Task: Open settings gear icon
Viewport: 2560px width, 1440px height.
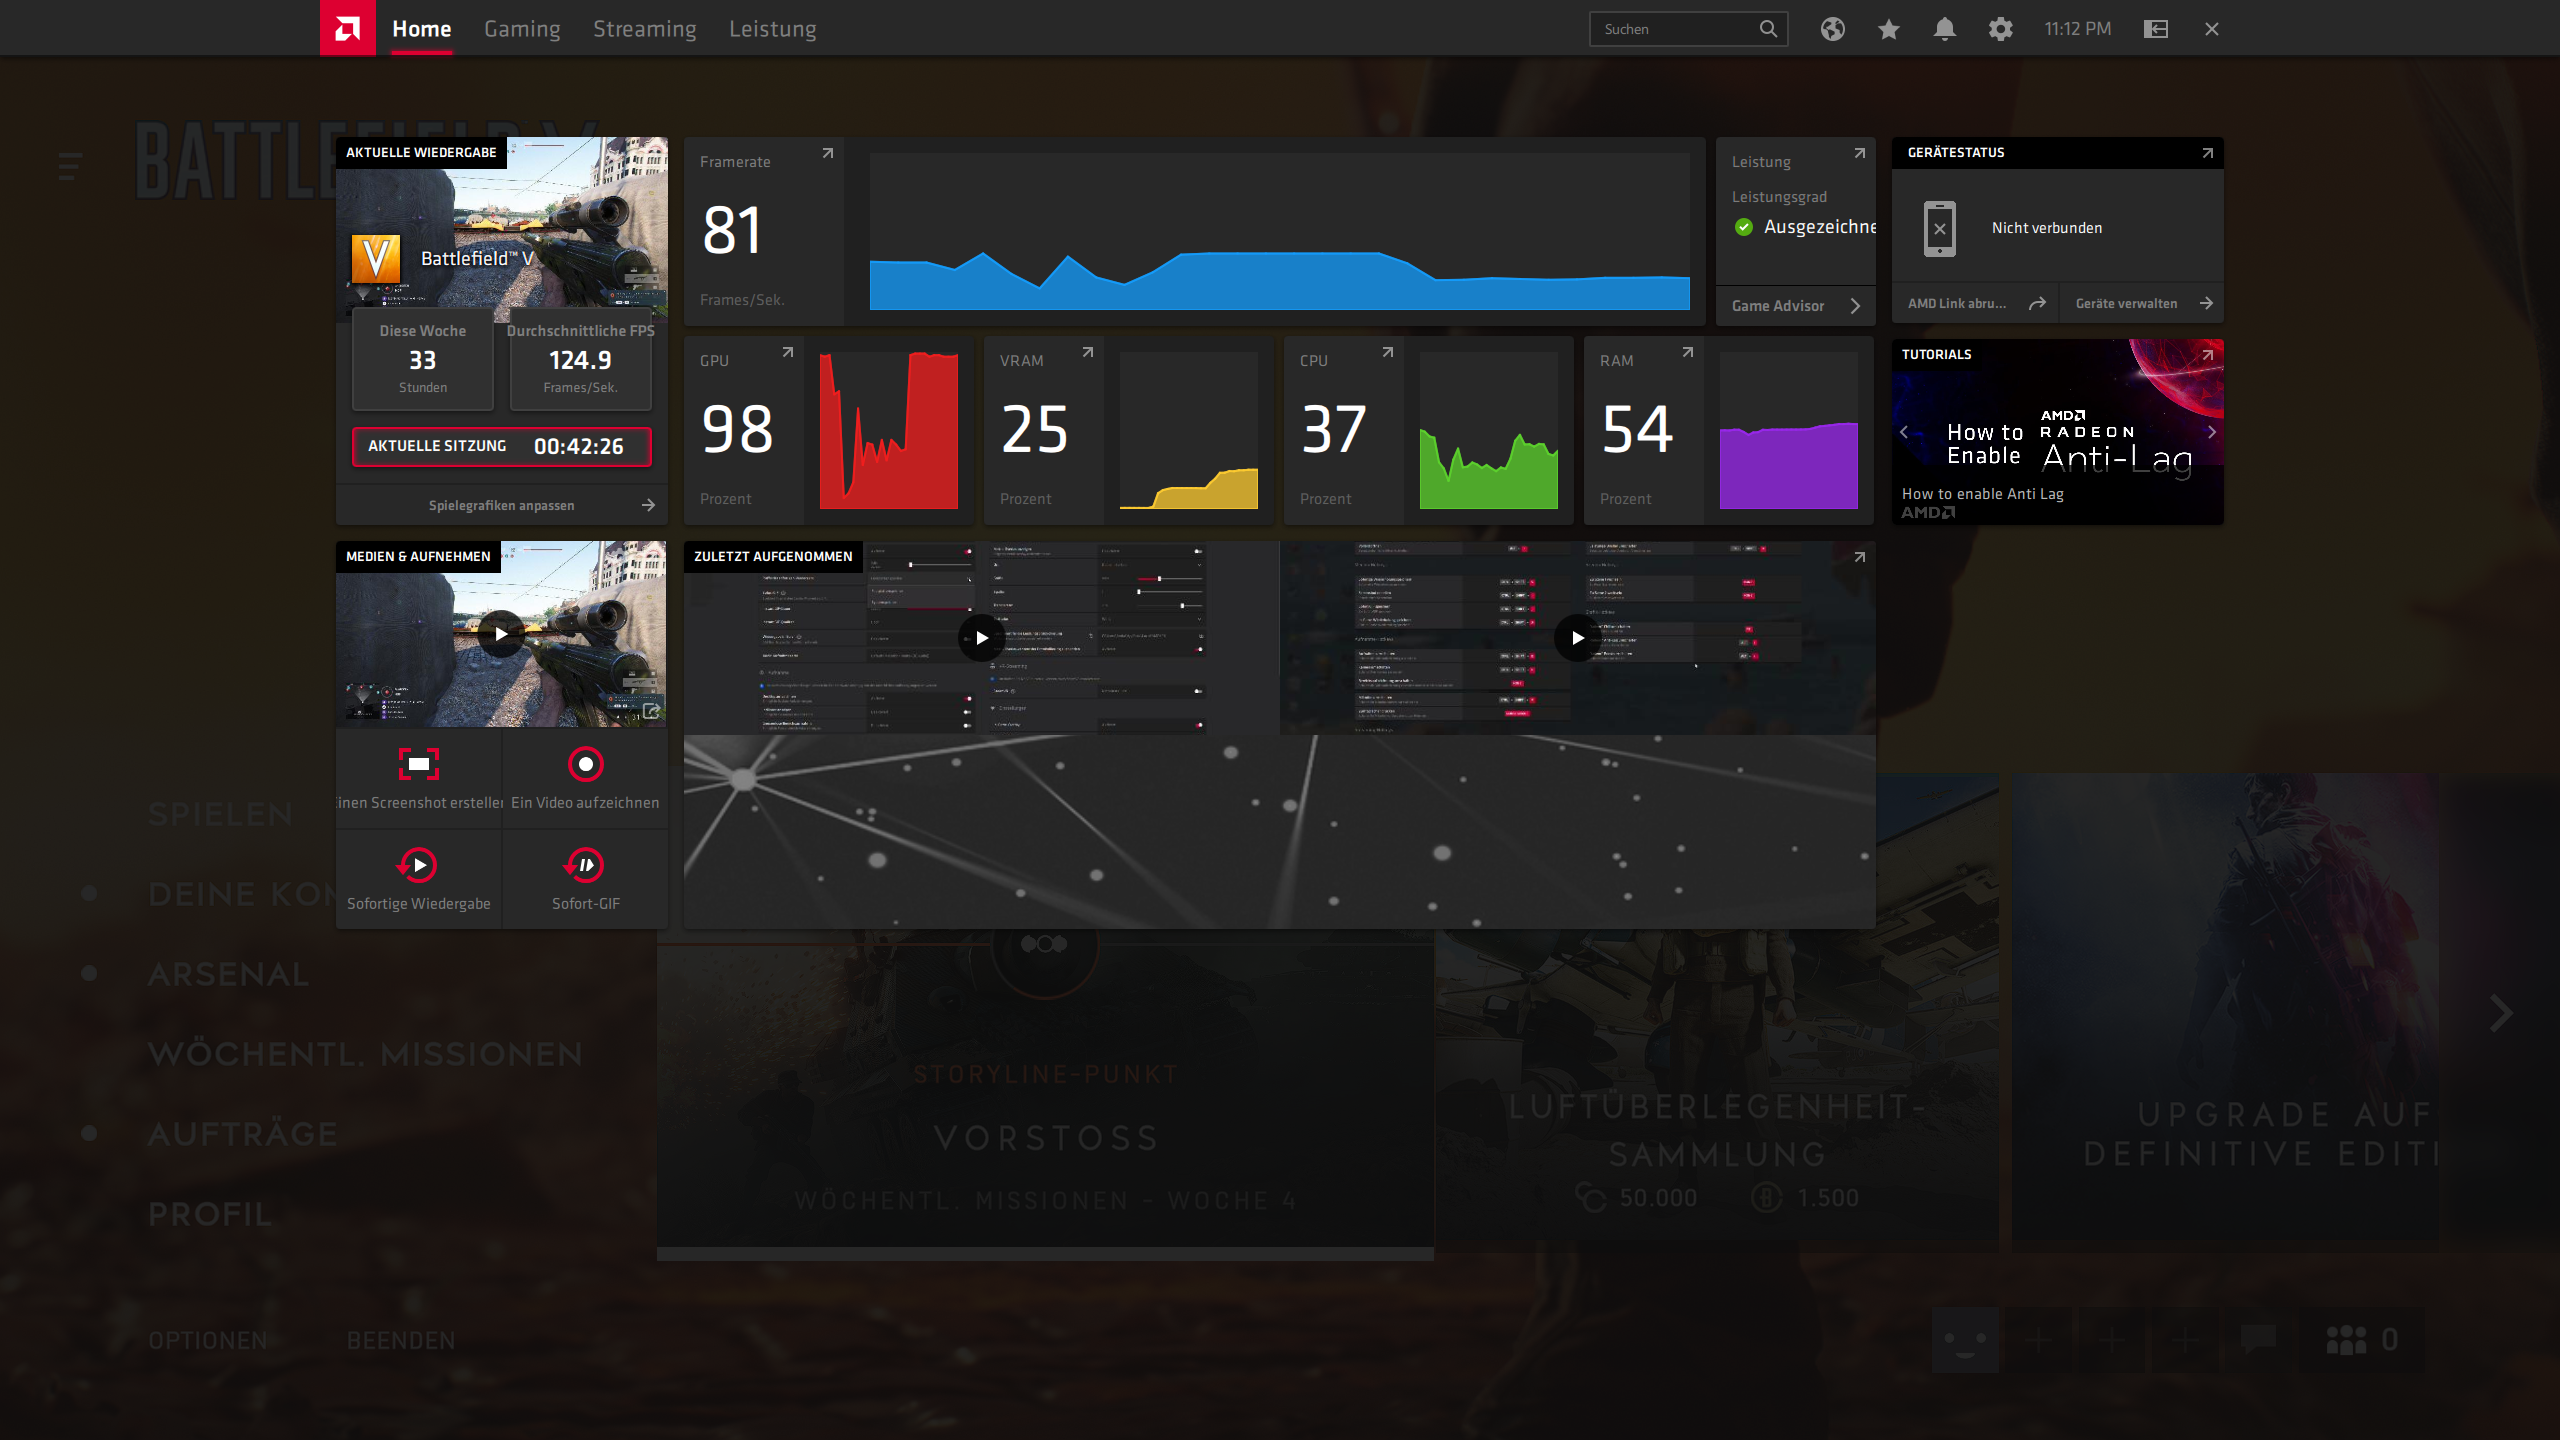Action: pos(2000,29)
